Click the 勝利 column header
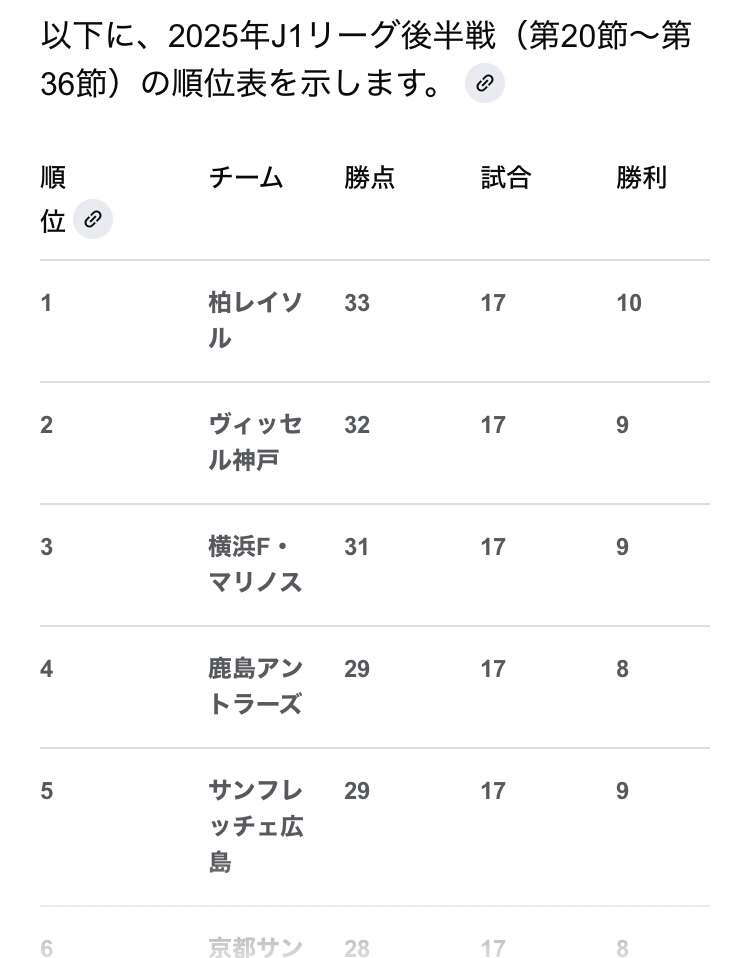 (x=642, y=178)
